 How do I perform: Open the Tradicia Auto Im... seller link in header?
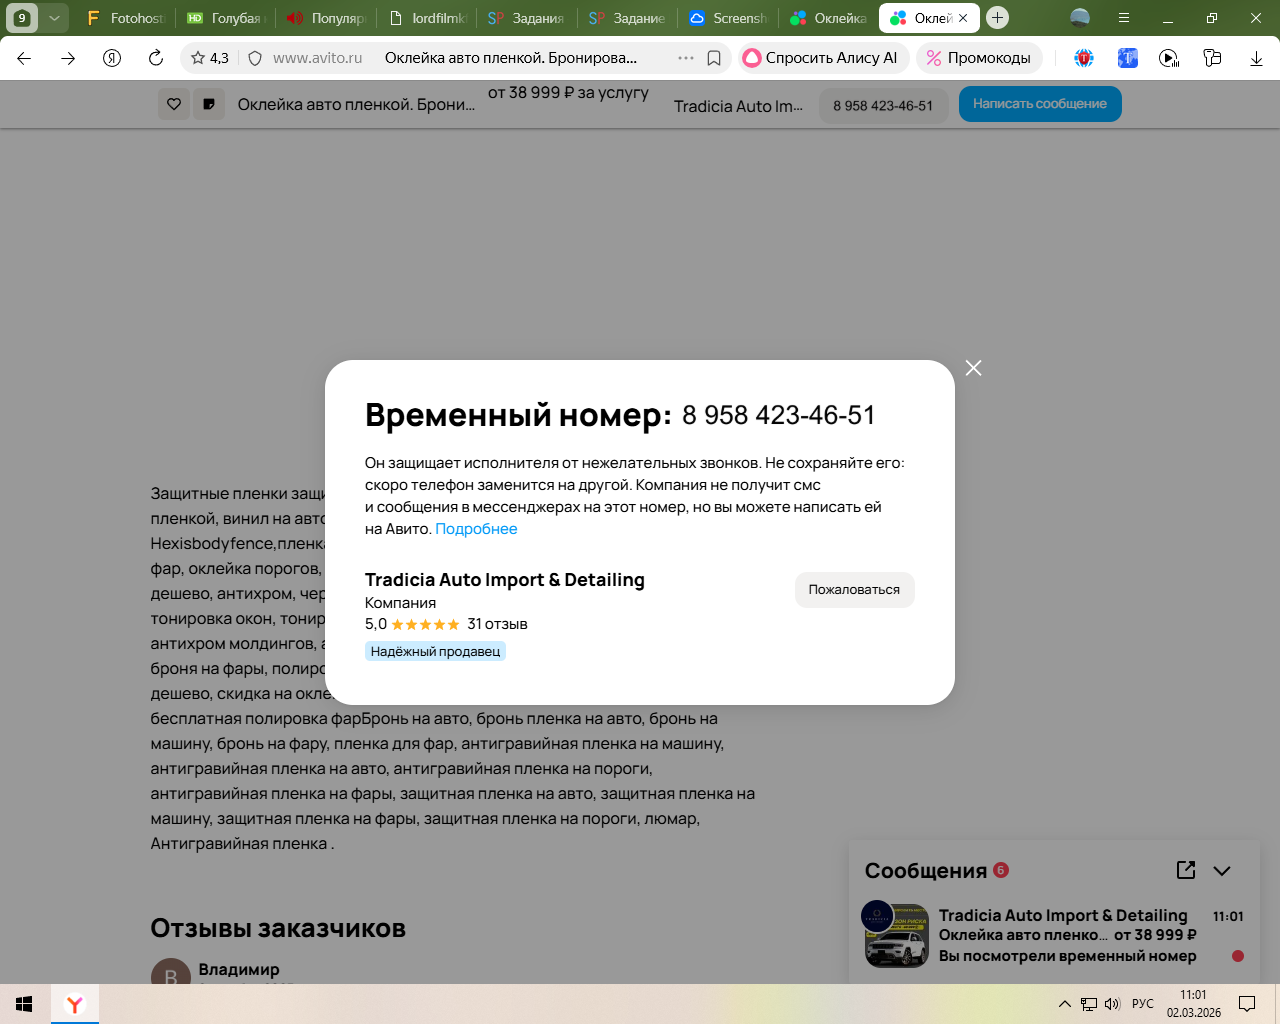(x=738, y=106)
